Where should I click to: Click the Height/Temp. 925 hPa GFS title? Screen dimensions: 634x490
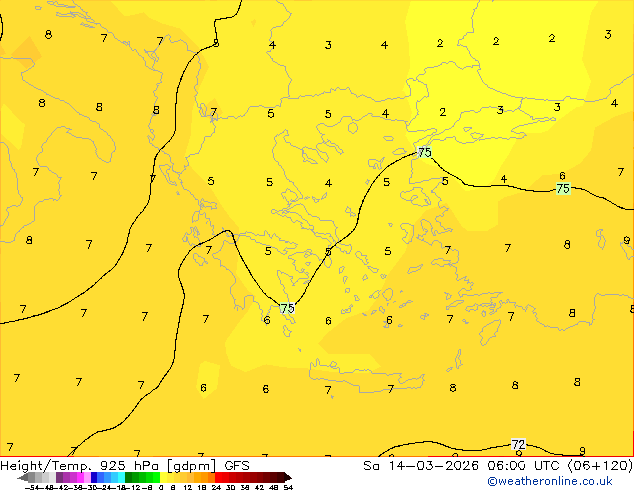pos(125,466)
